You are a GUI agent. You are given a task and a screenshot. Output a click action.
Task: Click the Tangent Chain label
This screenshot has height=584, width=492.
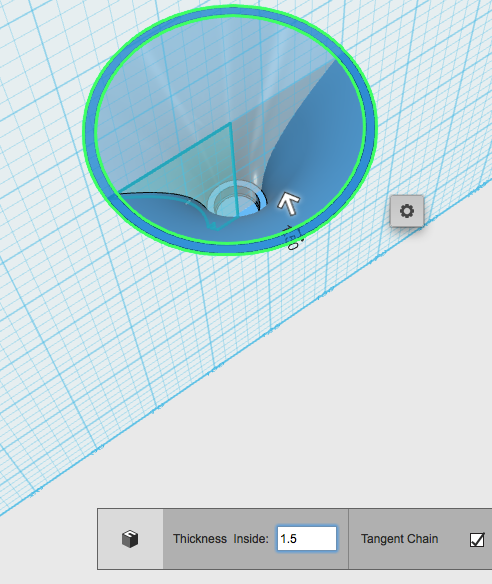(399, 539)
